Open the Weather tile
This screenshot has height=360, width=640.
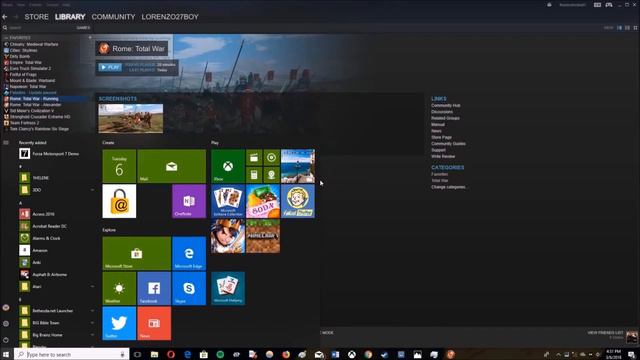(x=119, y=289)
